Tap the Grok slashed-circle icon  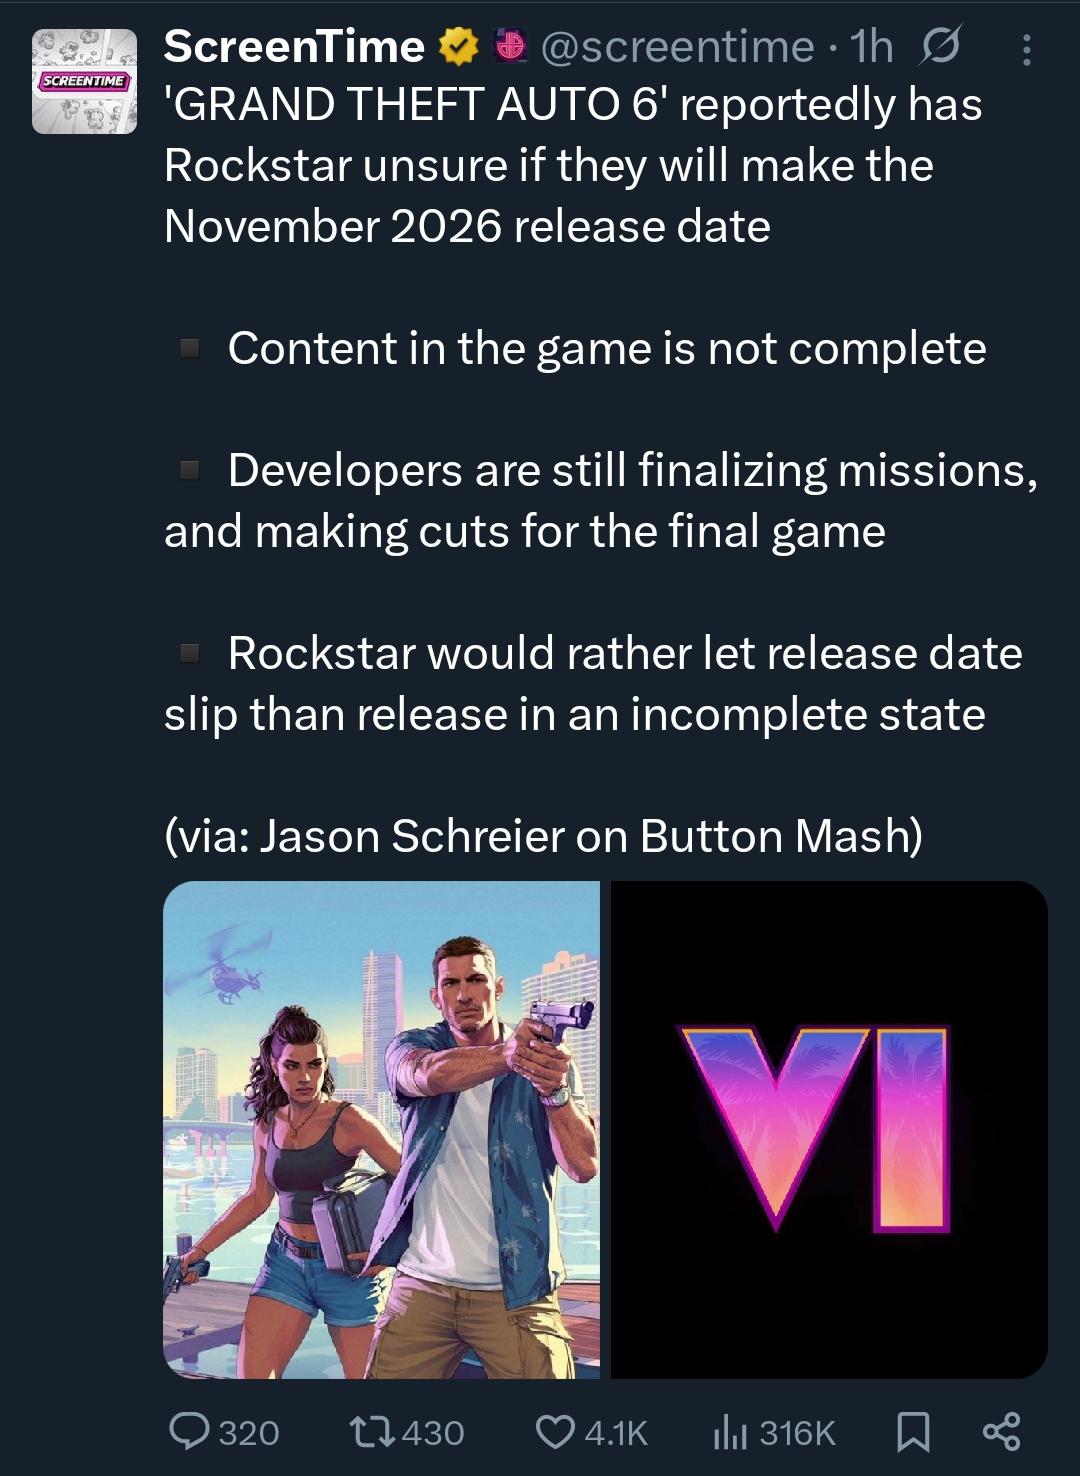(938, 47)
